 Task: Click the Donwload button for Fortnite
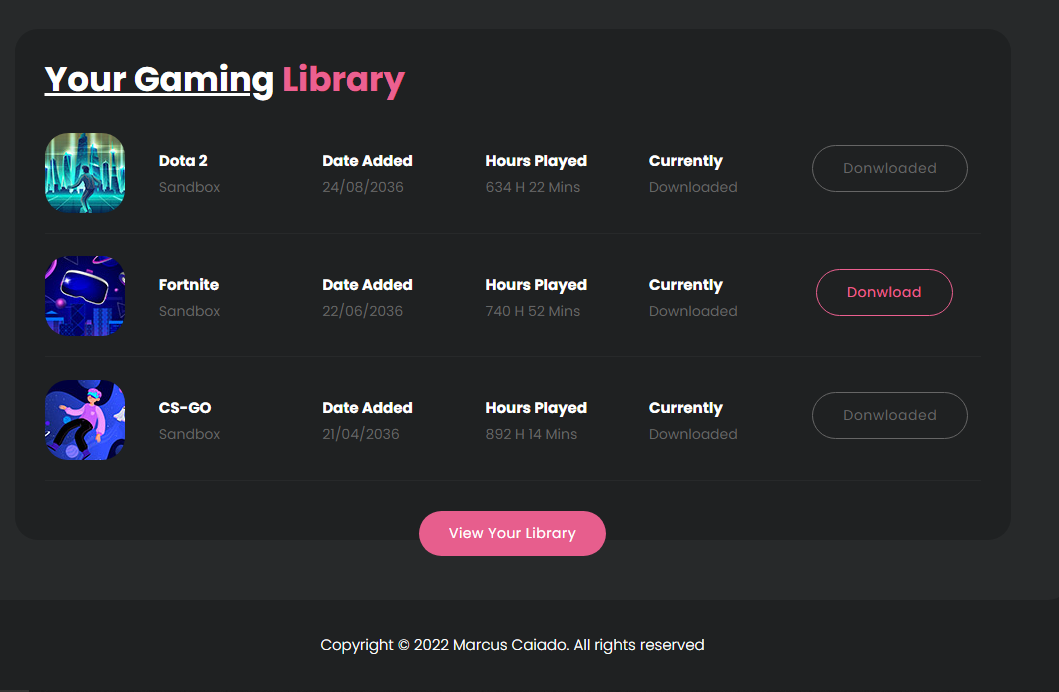pyautogui.click(x=884, y=292)
